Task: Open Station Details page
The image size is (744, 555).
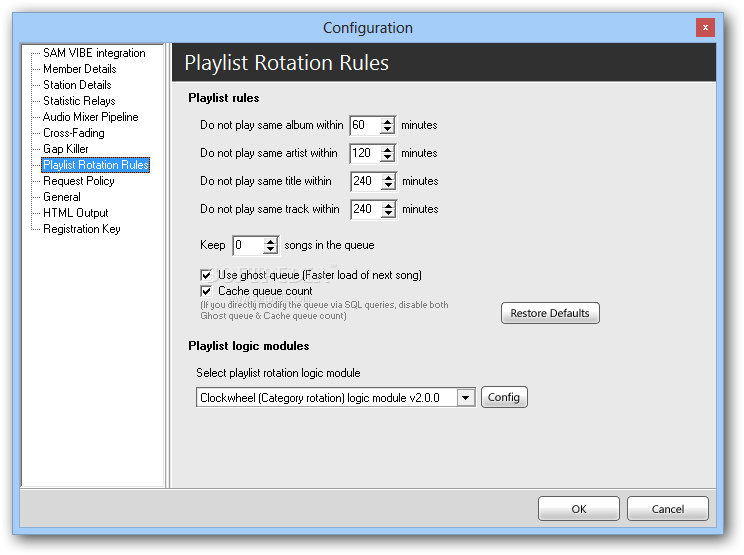Action: click(x=77, y=85)
